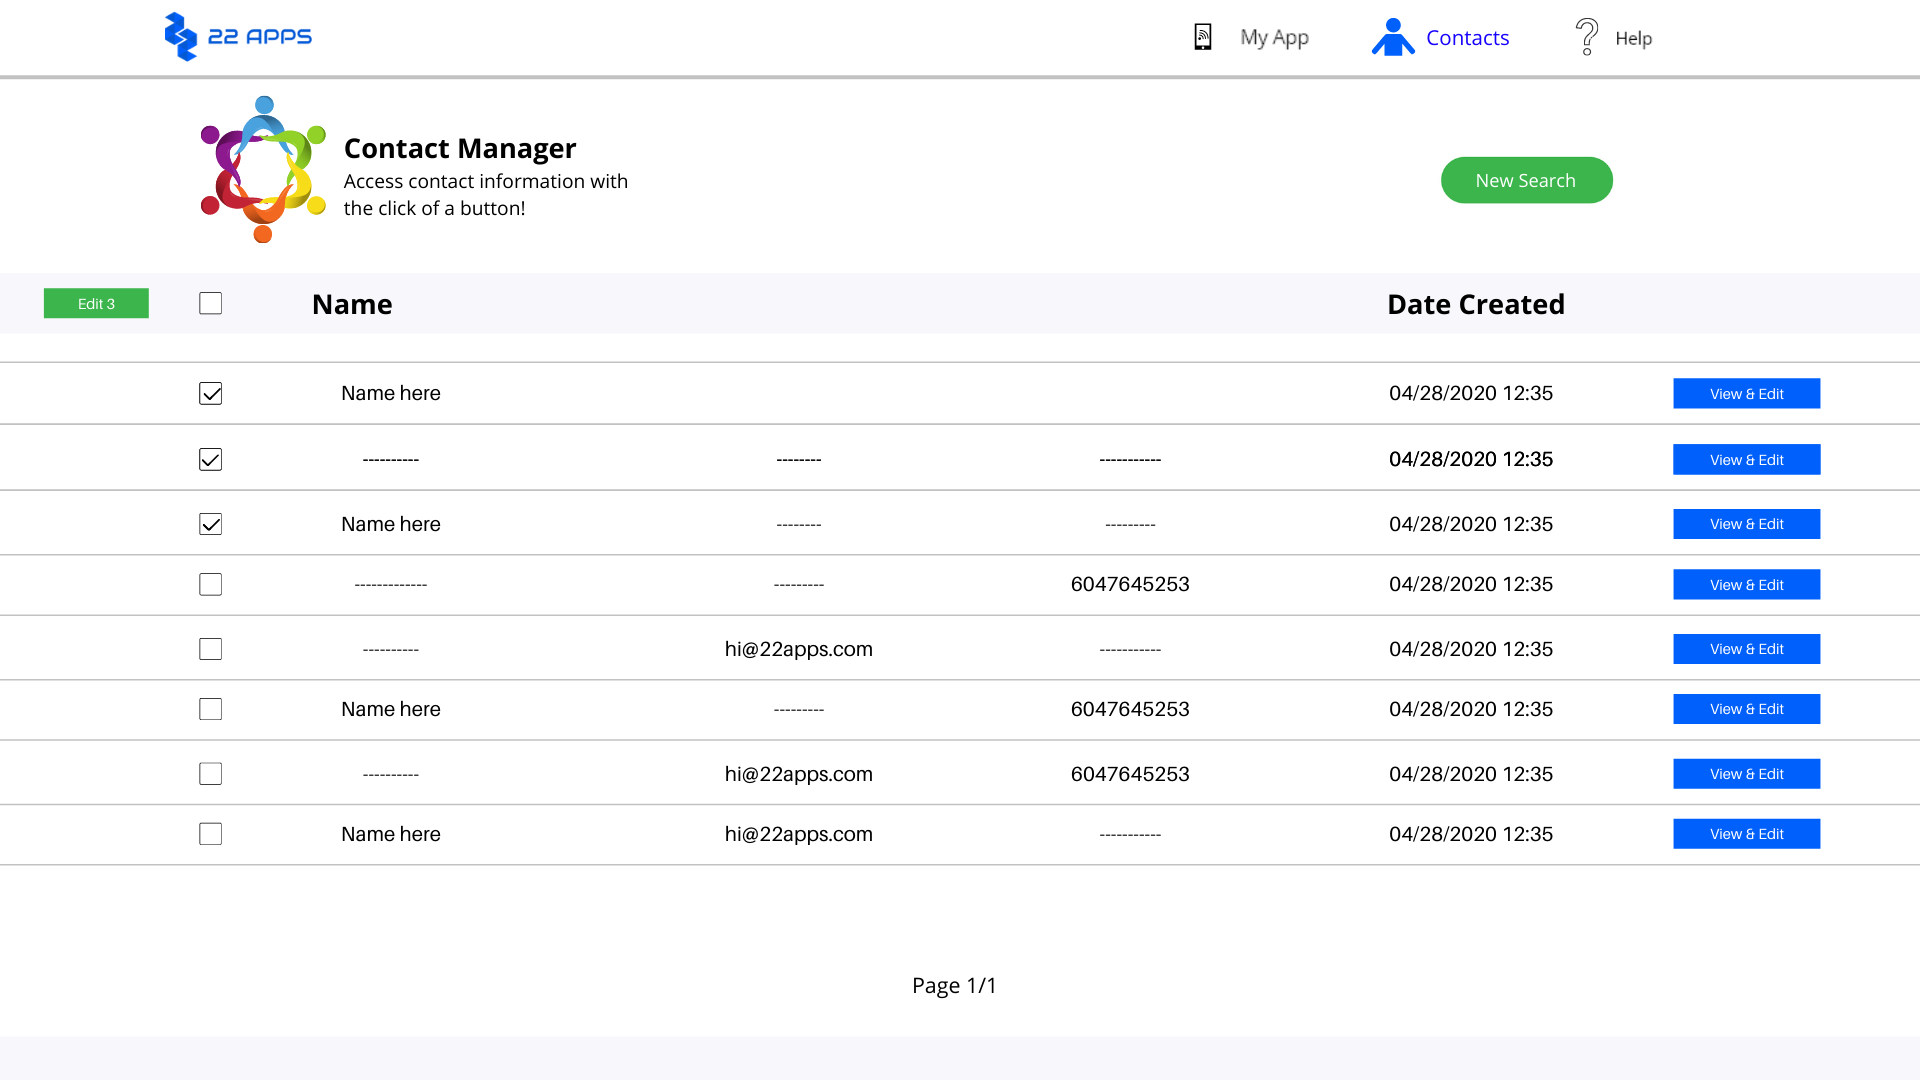Click View & Edit for the last row
This screenshot has height=1080, width=1920.
click(1746, 834)
